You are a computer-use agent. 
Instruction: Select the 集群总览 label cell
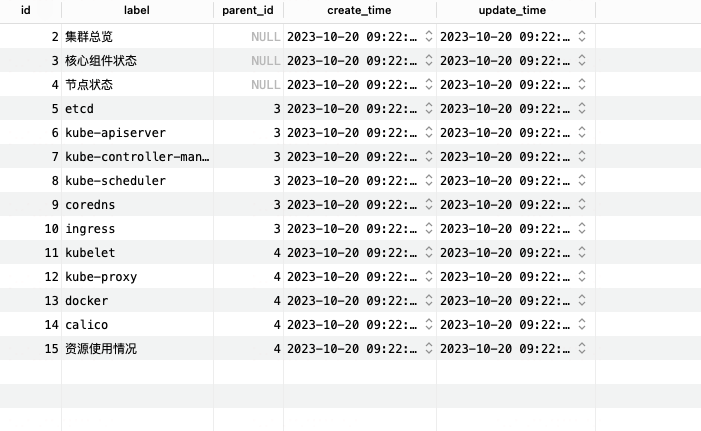coord(137,36)
